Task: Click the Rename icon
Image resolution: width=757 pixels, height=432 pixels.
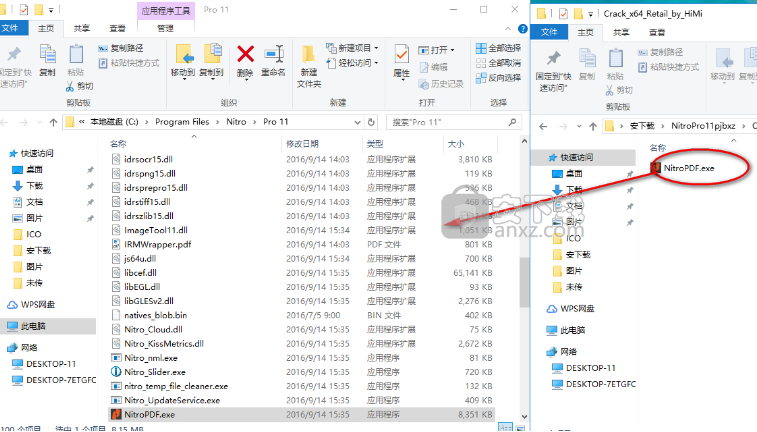Action: [x=274, y=54]
